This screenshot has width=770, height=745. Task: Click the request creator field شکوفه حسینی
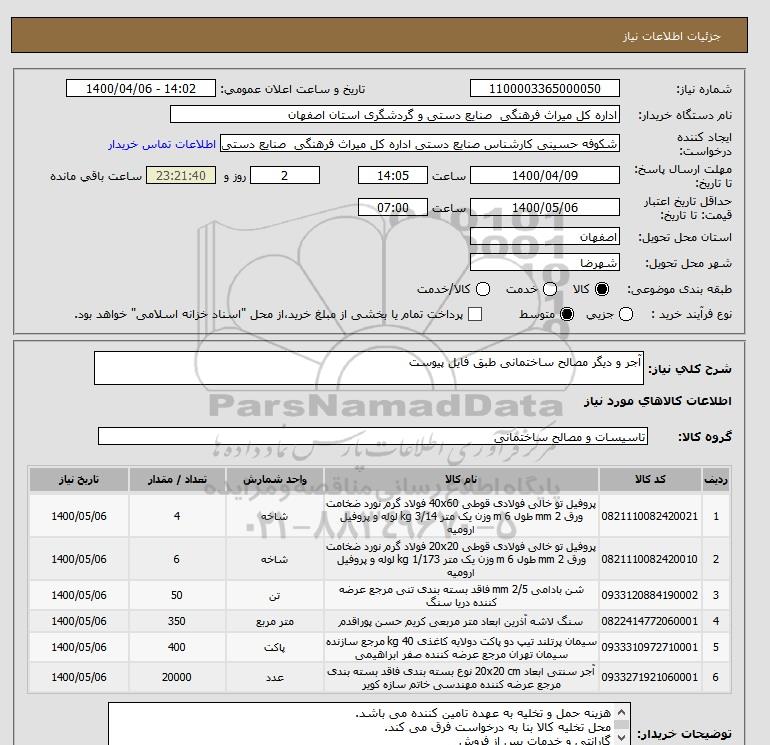pos(420,144)
